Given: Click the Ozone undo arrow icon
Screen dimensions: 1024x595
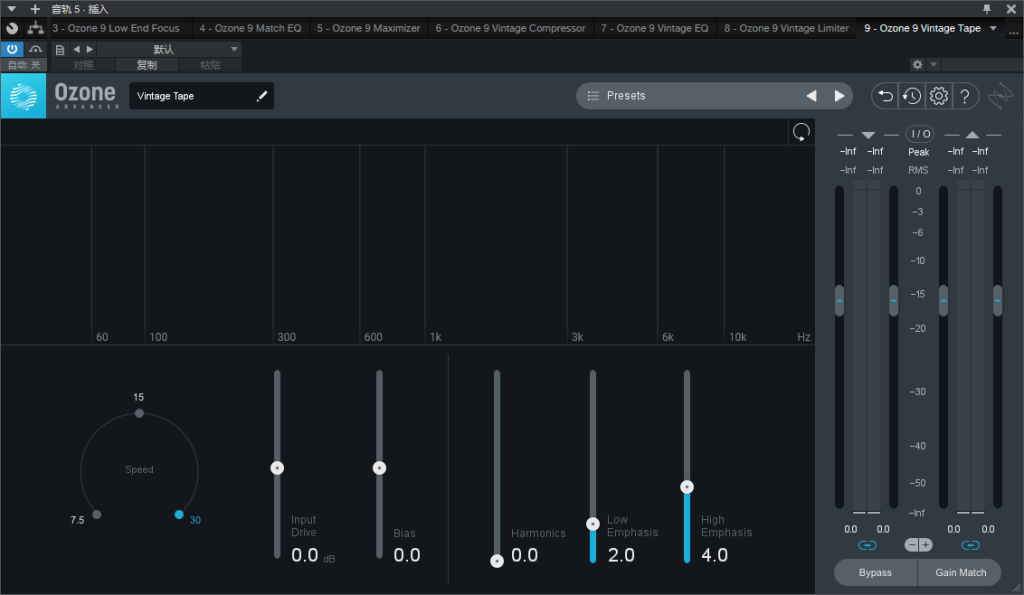Looking at the screenshot, I should [x=885, y=96].
